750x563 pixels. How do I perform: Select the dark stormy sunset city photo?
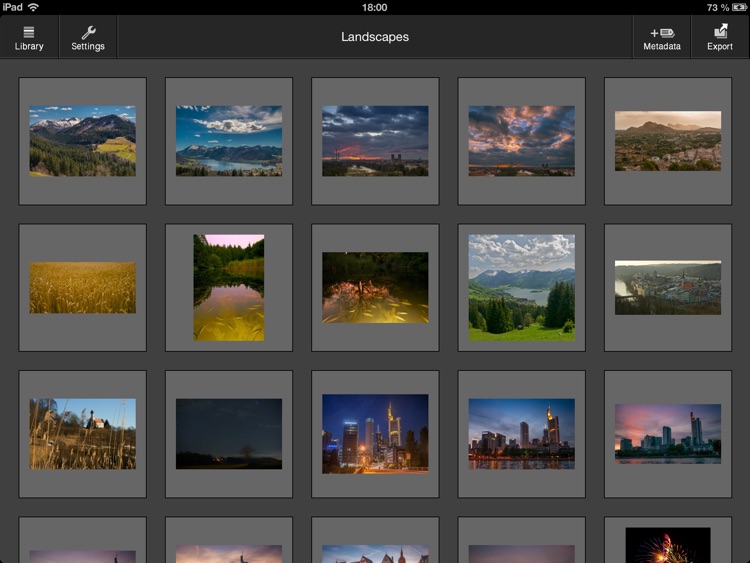coord(375,141)
